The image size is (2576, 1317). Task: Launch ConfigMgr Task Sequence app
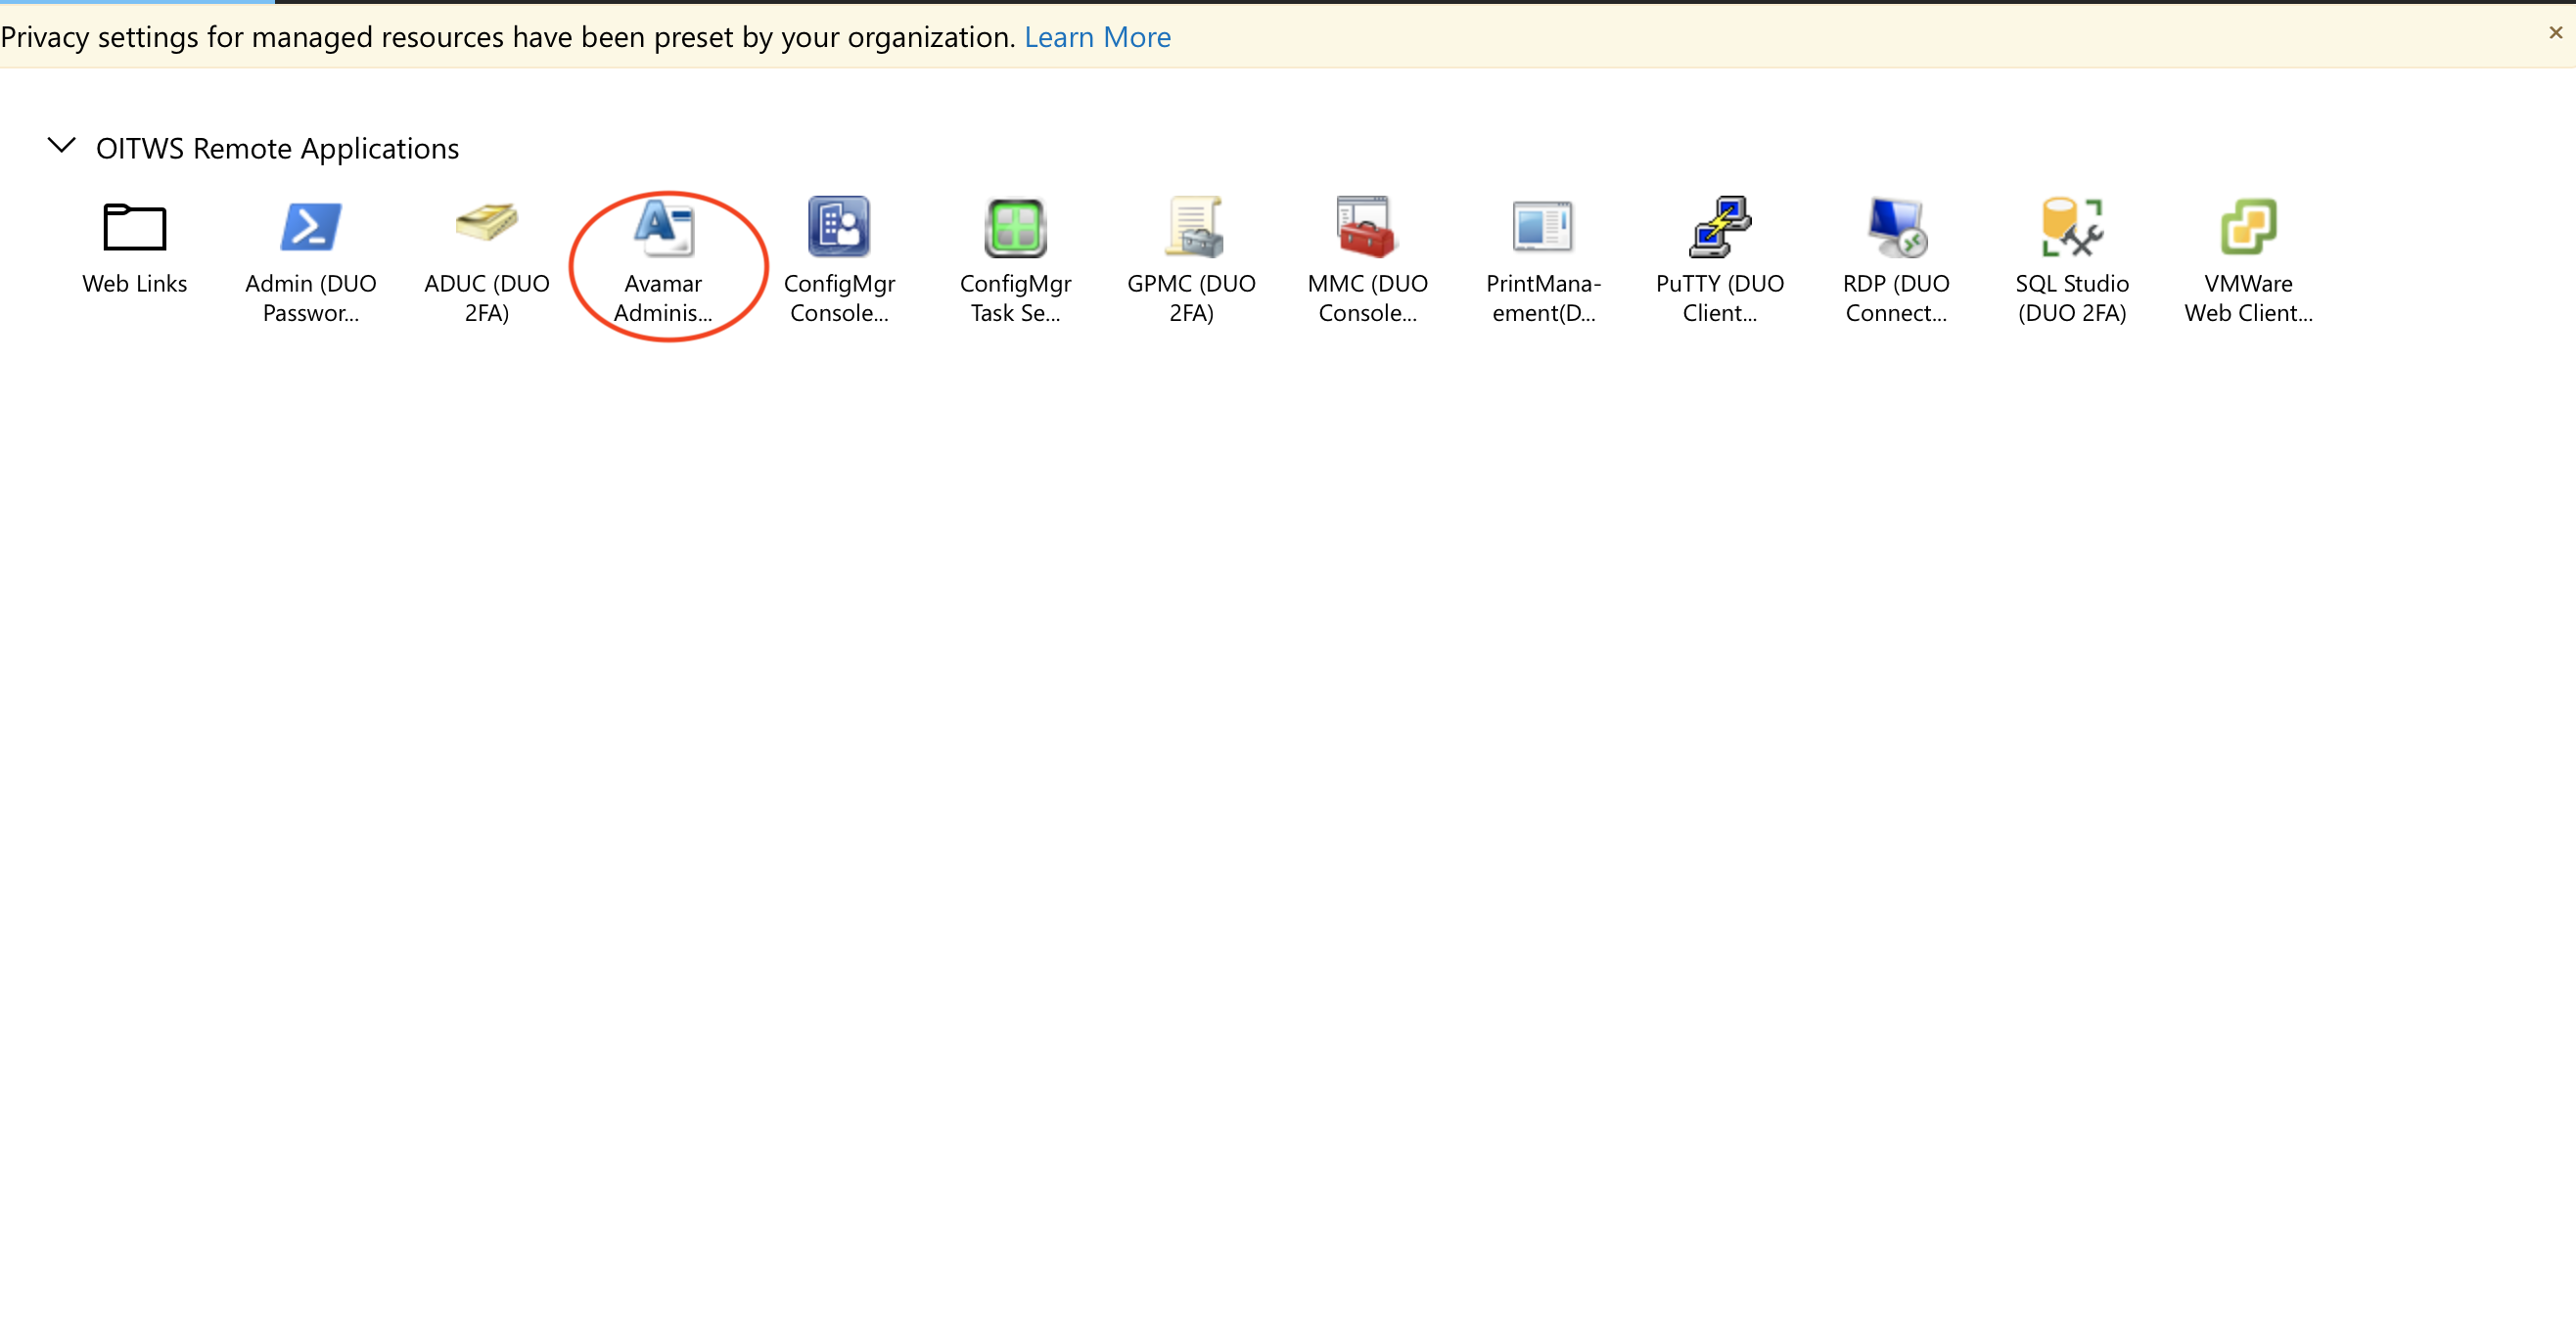point(1015,227)
